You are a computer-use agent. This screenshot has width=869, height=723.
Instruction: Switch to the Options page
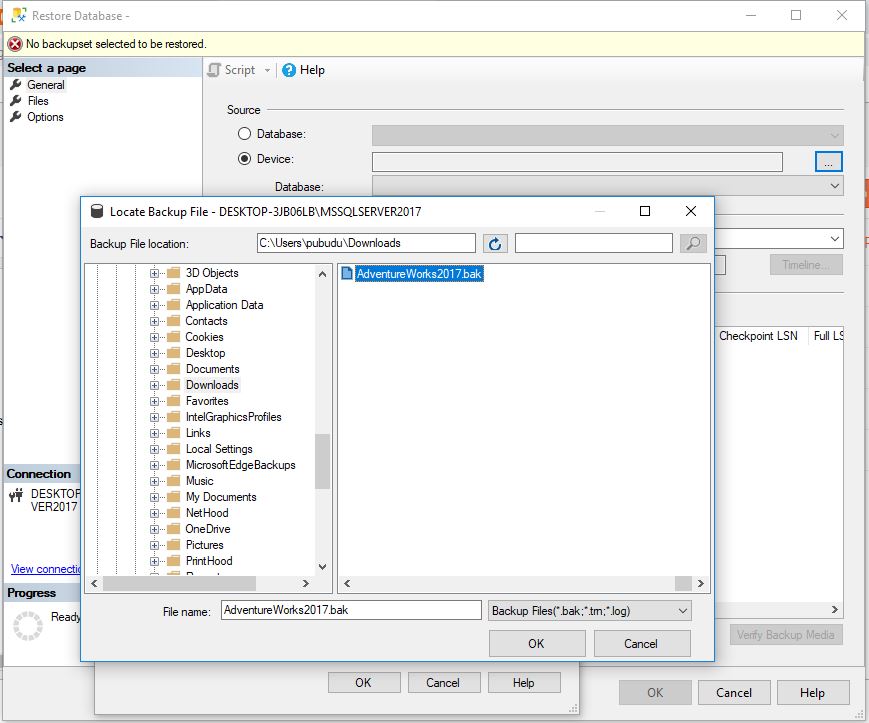pos(47,117)
